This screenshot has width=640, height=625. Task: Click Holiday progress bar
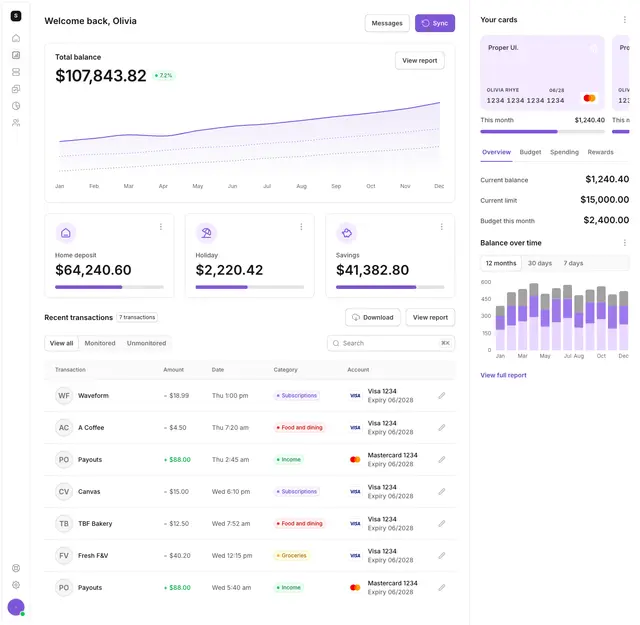click(250, 287)
